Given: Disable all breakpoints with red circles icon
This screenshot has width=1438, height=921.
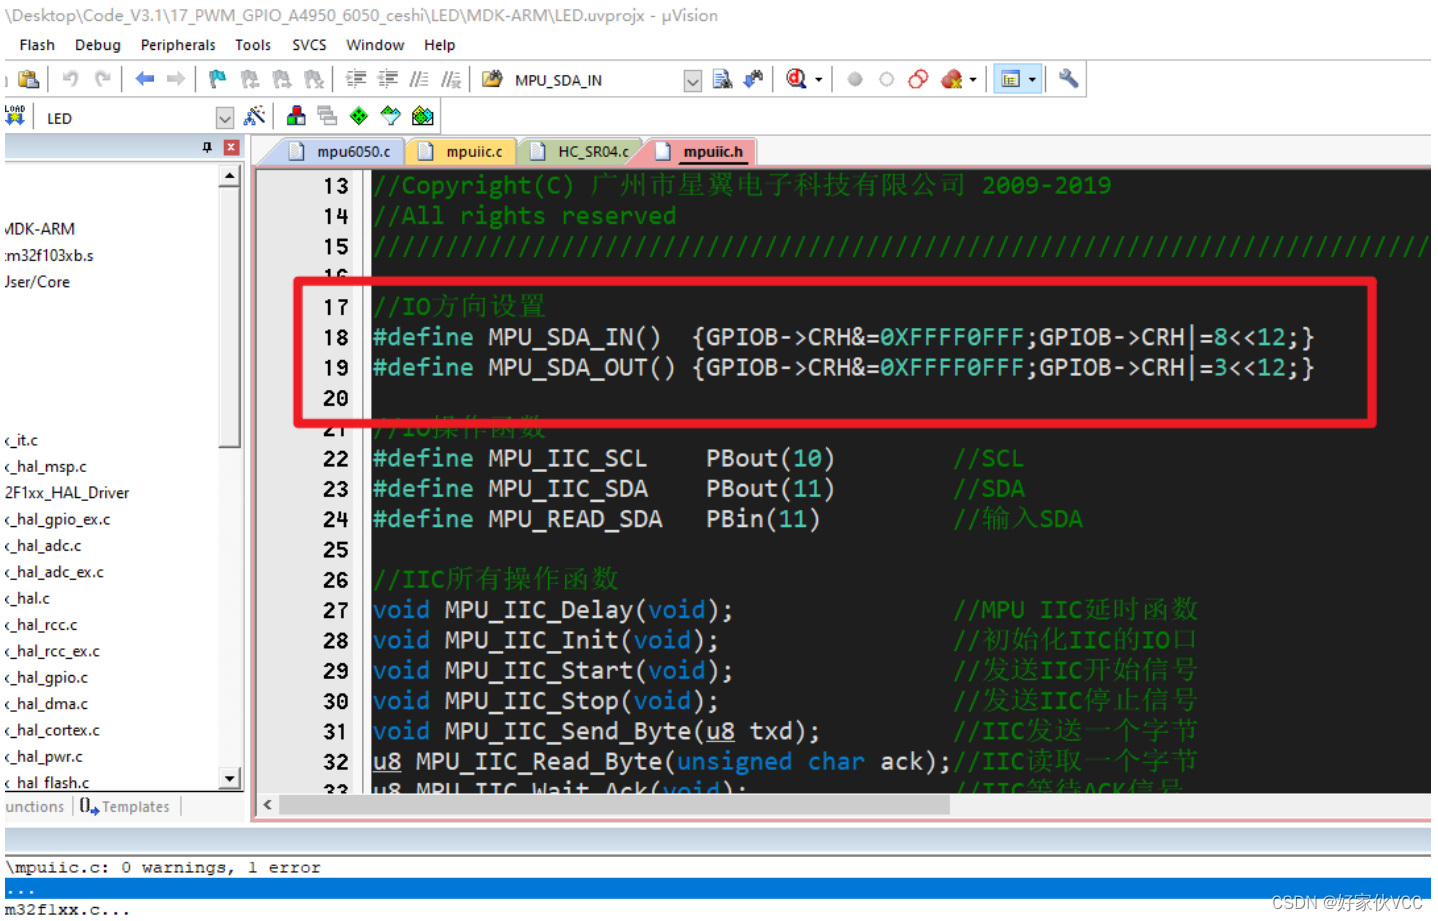Looking at the screenshot, I should pyautogui.click(x=918, y=79).
